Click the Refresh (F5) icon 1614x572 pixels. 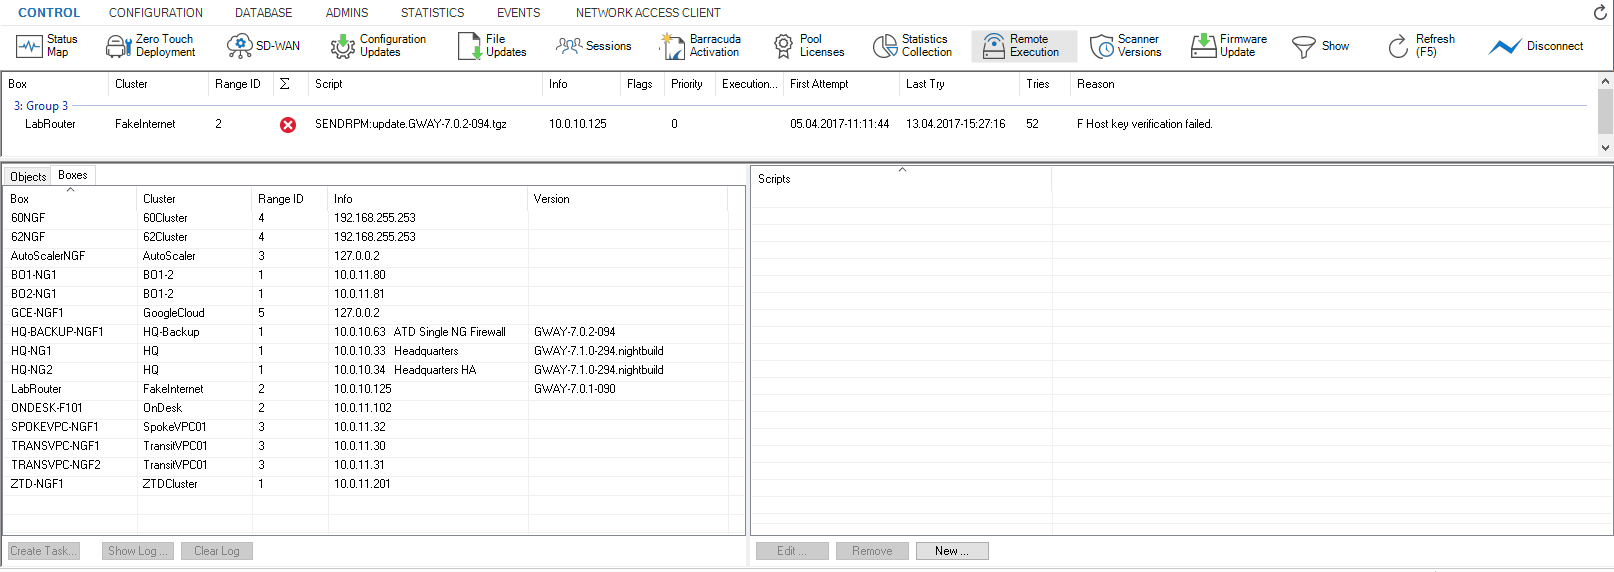(x=1398, y=47)
